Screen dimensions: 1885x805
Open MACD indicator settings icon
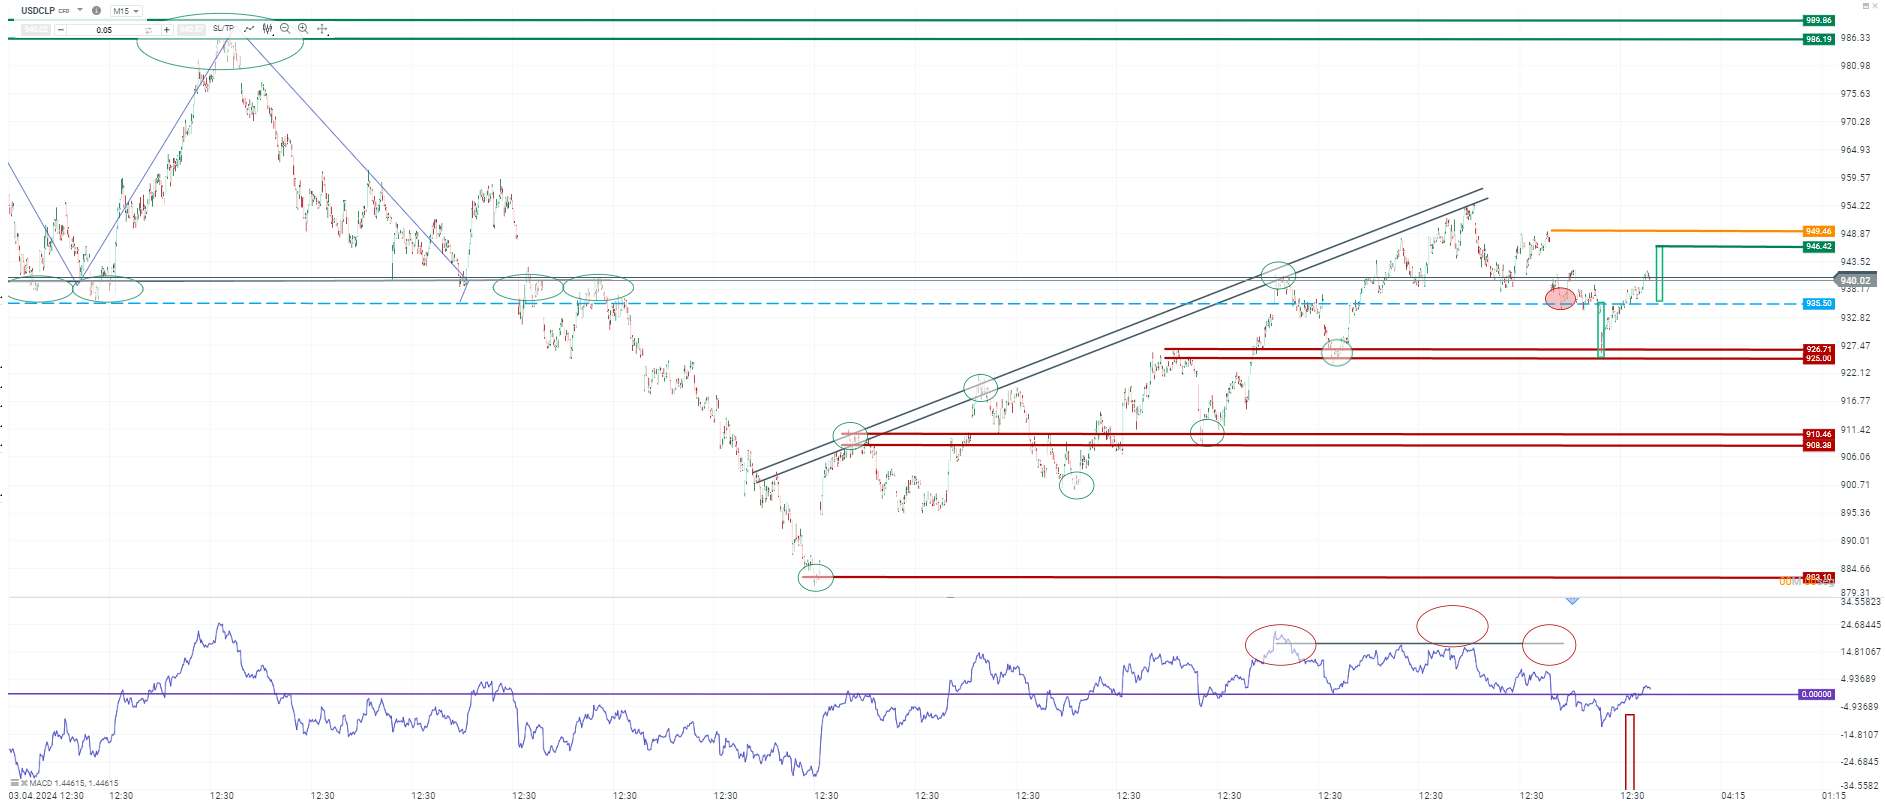(x=14, y=783)
